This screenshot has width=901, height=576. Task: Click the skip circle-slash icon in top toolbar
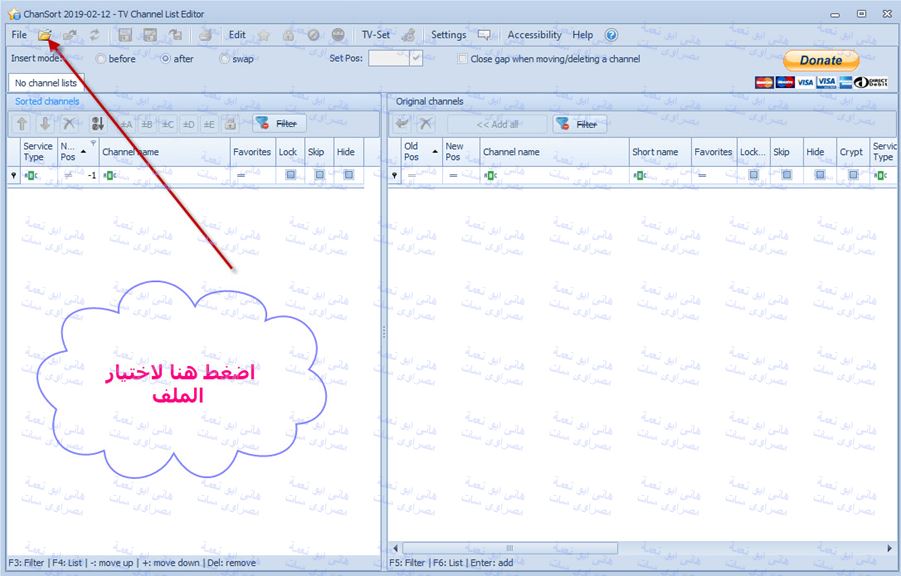pyautogui.click(x=313, y=35)
